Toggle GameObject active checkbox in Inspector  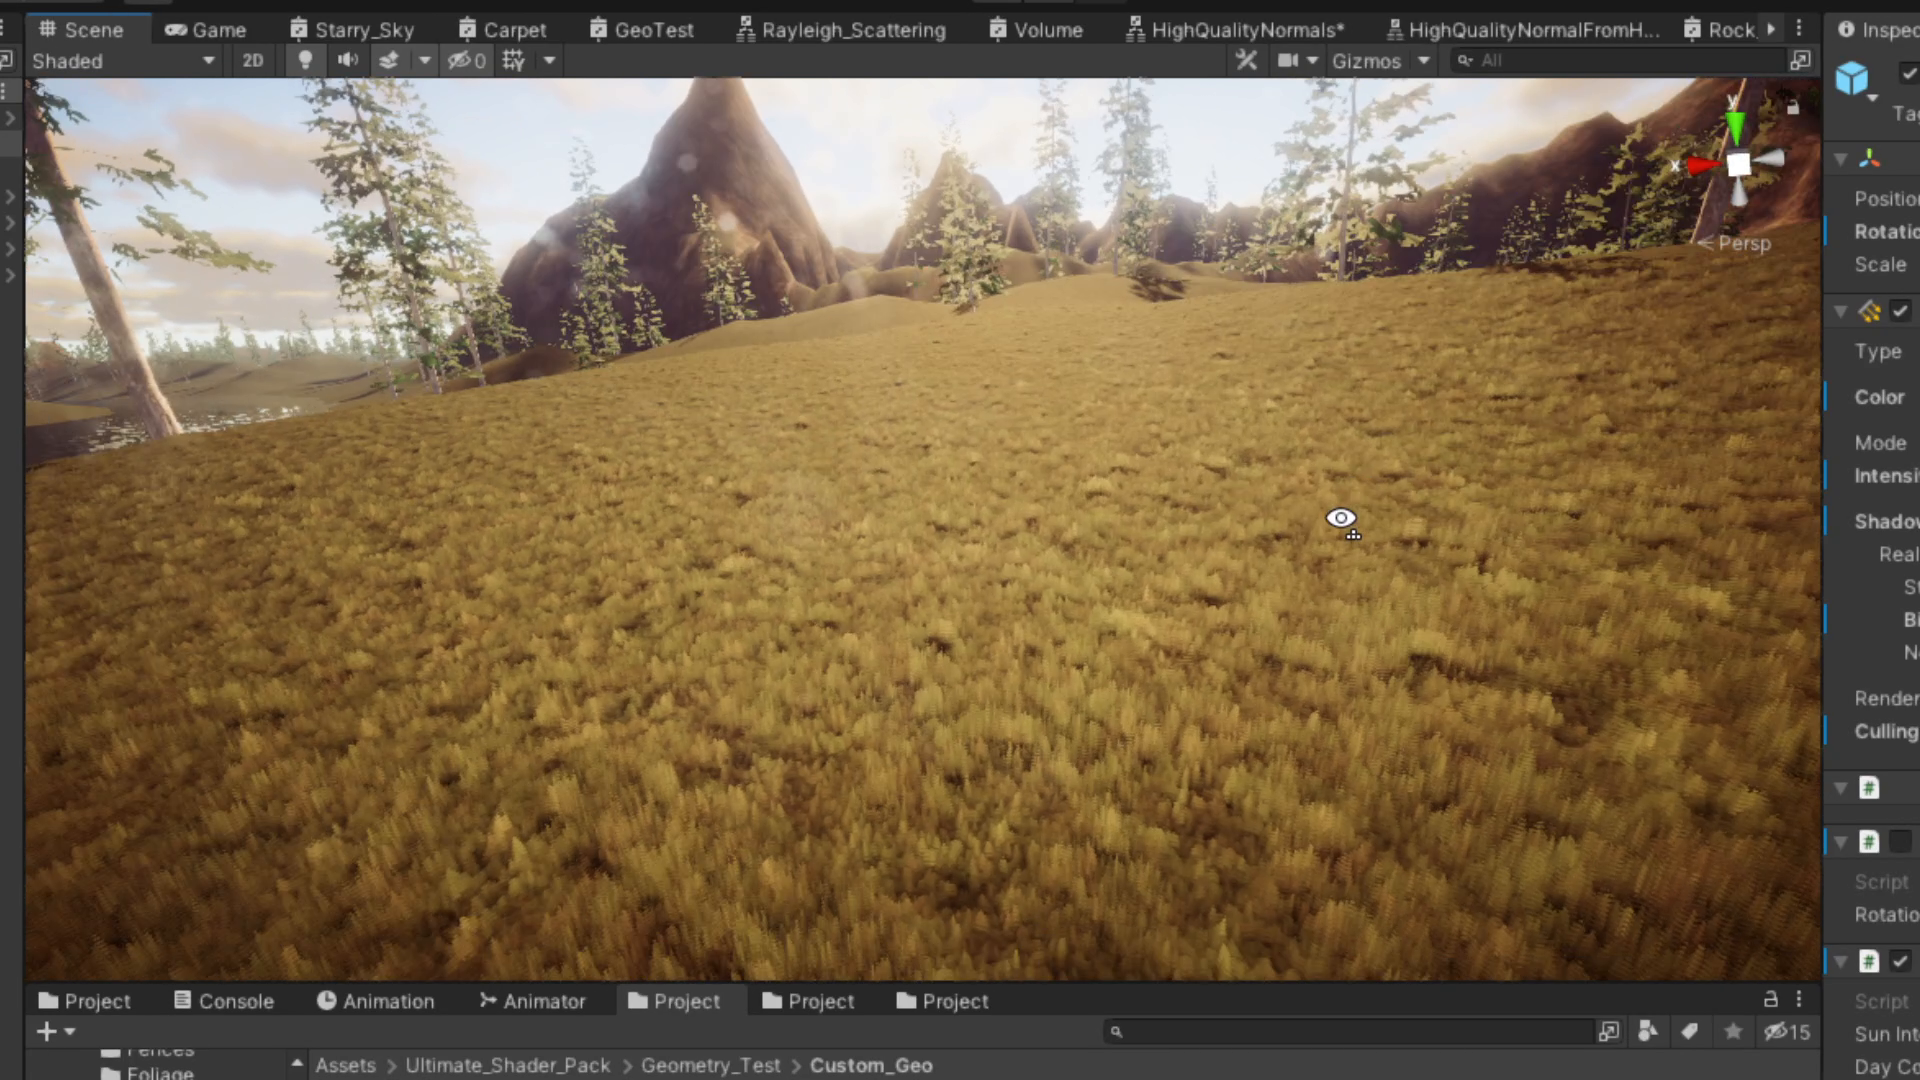tap(1908, 72)
